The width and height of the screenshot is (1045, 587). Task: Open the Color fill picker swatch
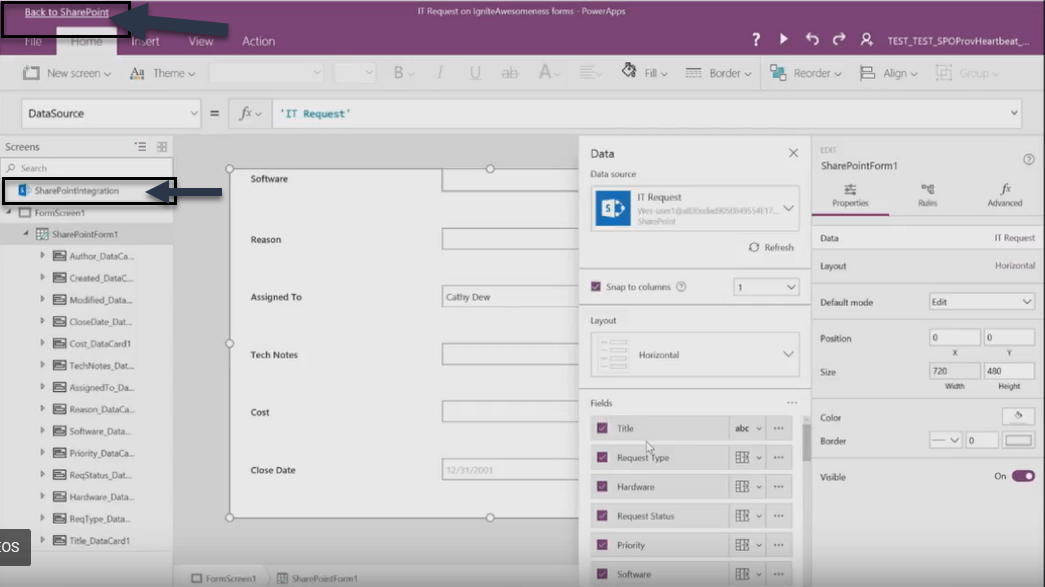pyautogui.click(x=1018, y=417)
